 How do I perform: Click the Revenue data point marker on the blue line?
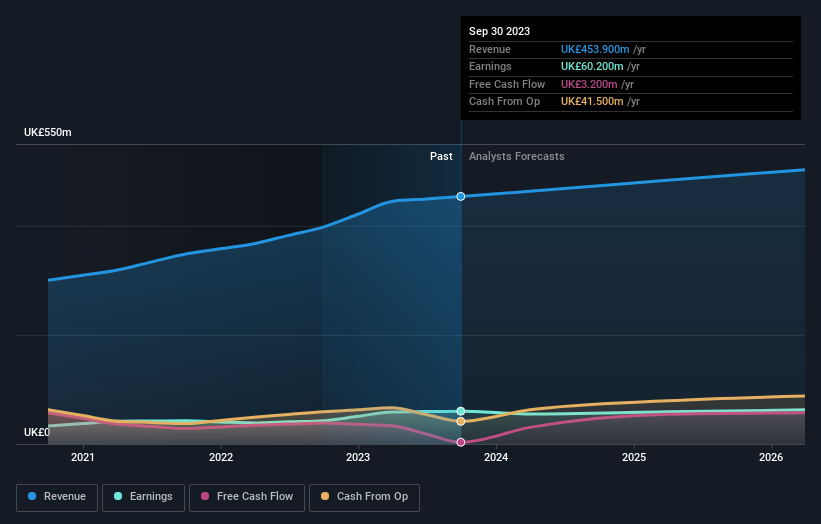[461, 196]
